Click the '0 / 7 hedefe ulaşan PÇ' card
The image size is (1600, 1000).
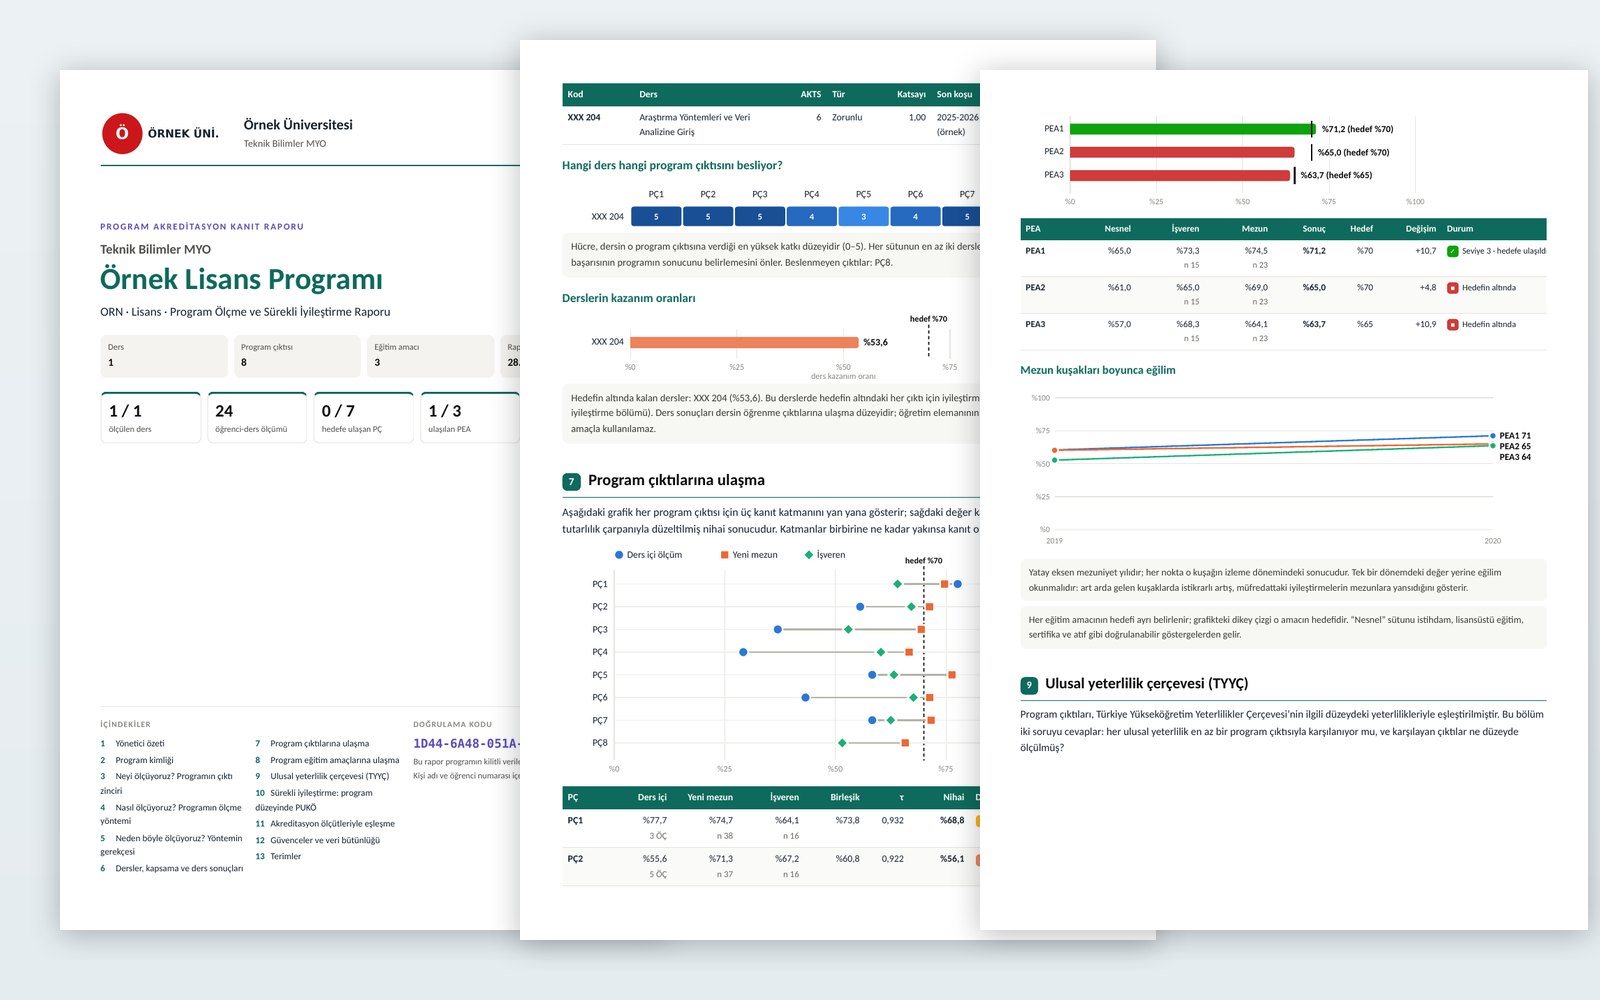[x=364, y=418]
